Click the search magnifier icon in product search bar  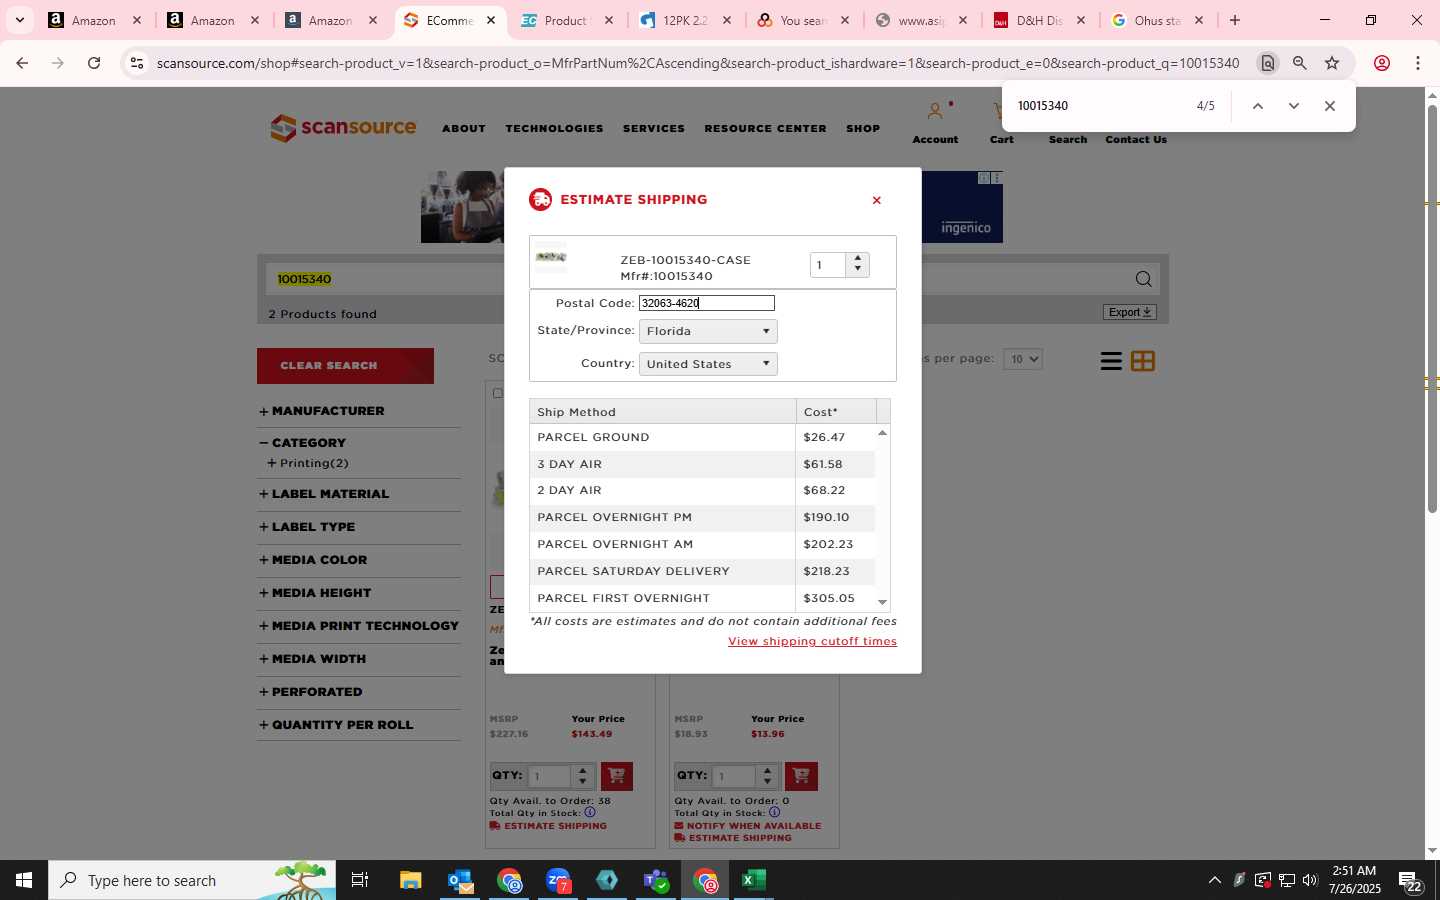point(1143,279)
